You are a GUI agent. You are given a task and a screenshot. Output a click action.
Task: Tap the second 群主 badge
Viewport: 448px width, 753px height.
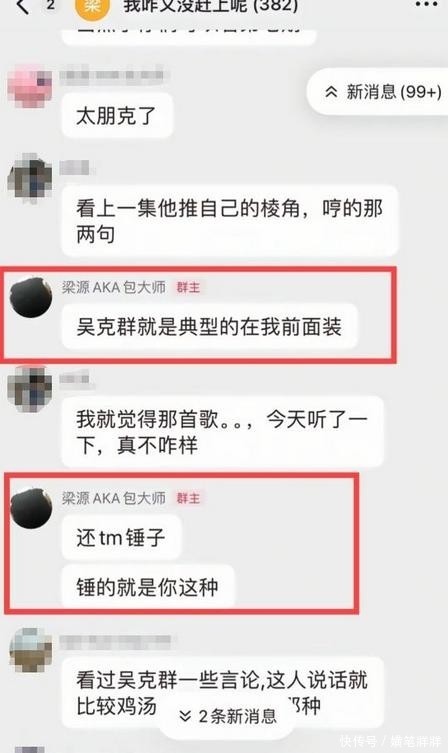[188, 498]
